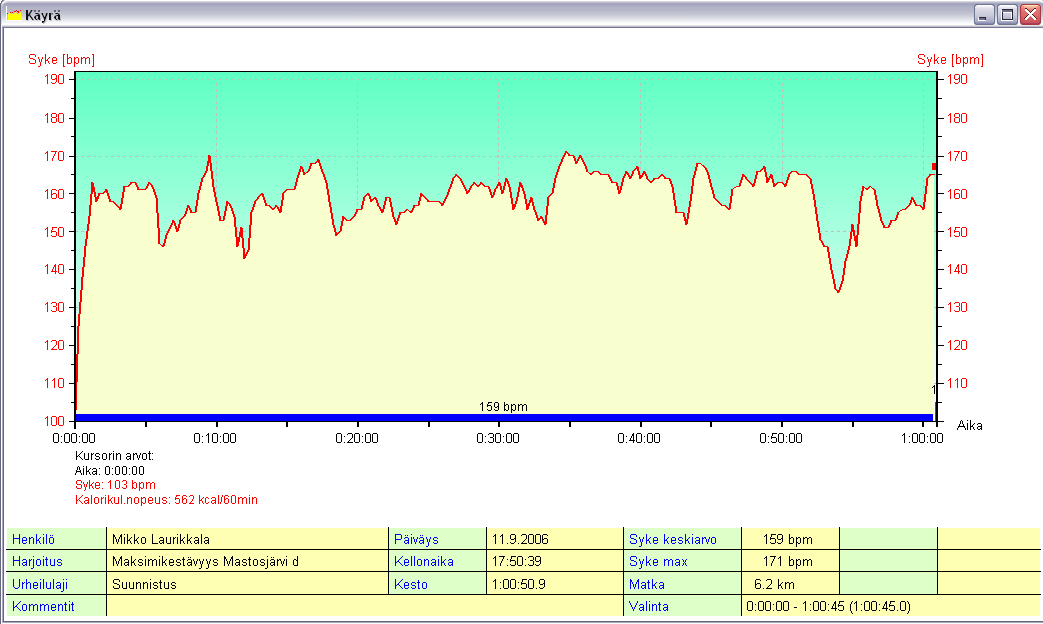1043x624 pixels.
Task: Select the Henkilö label cell
Action: [x=56, y=539]
